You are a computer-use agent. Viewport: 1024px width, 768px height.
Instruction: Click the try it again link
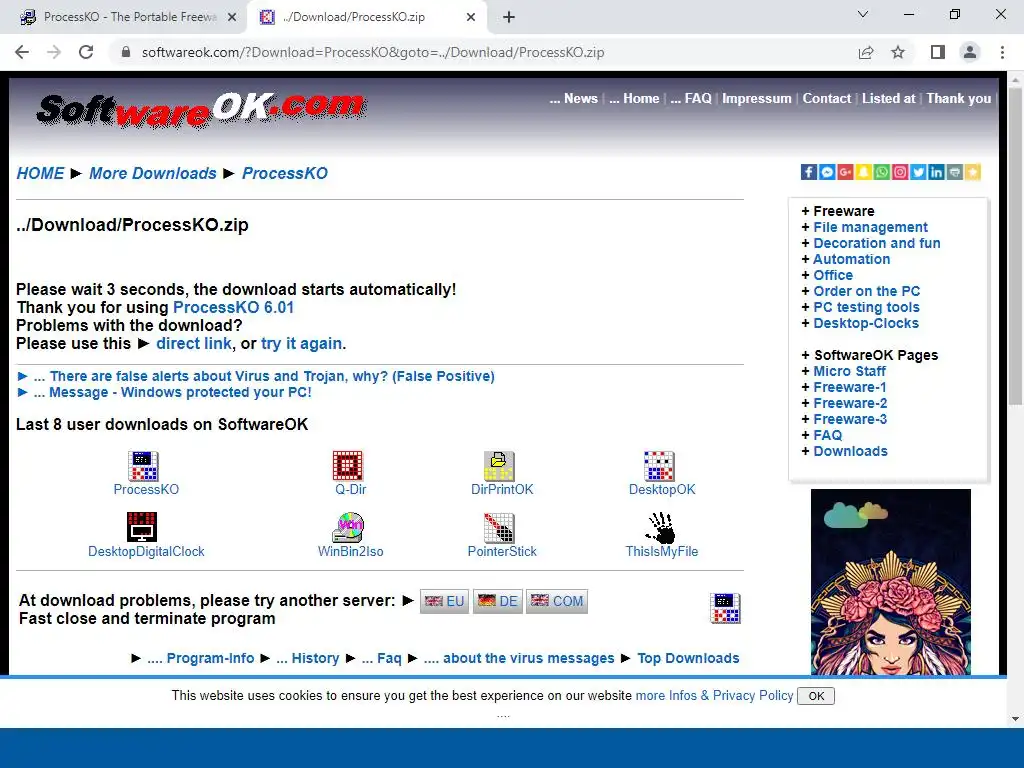coord(302,344)
